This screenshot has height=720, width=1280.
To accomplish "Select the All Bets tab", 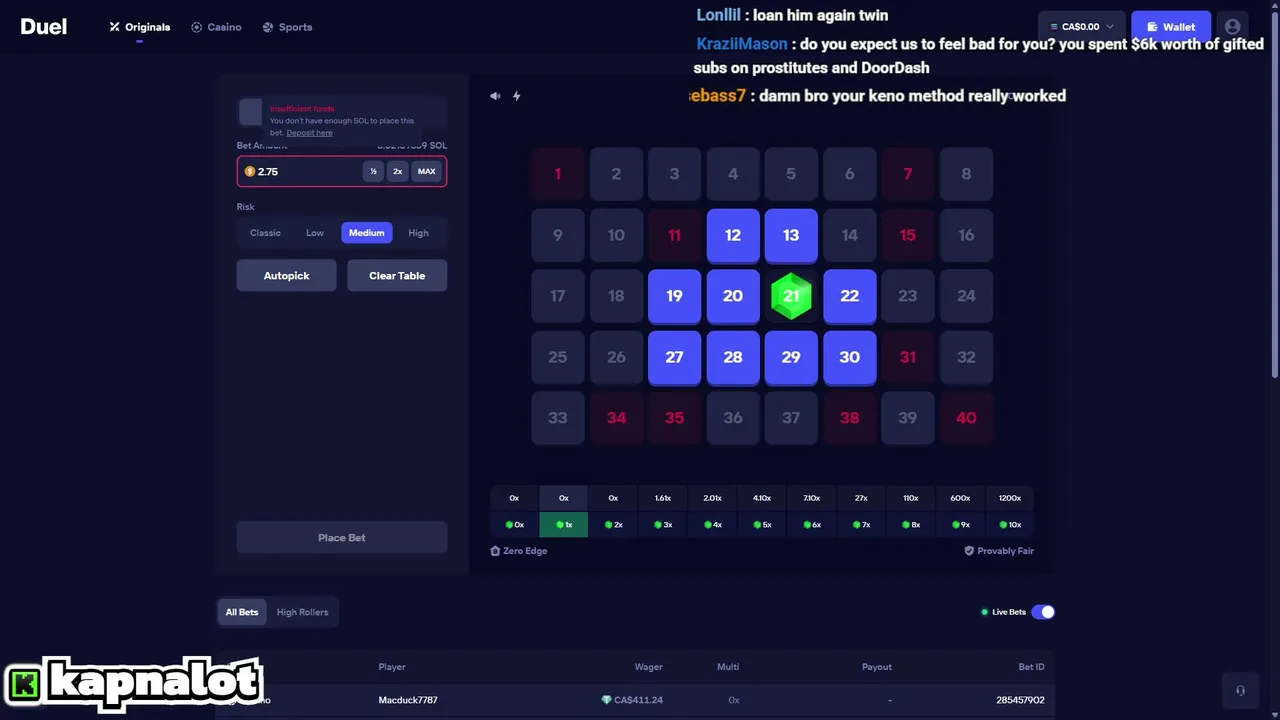I will point(242,612).
